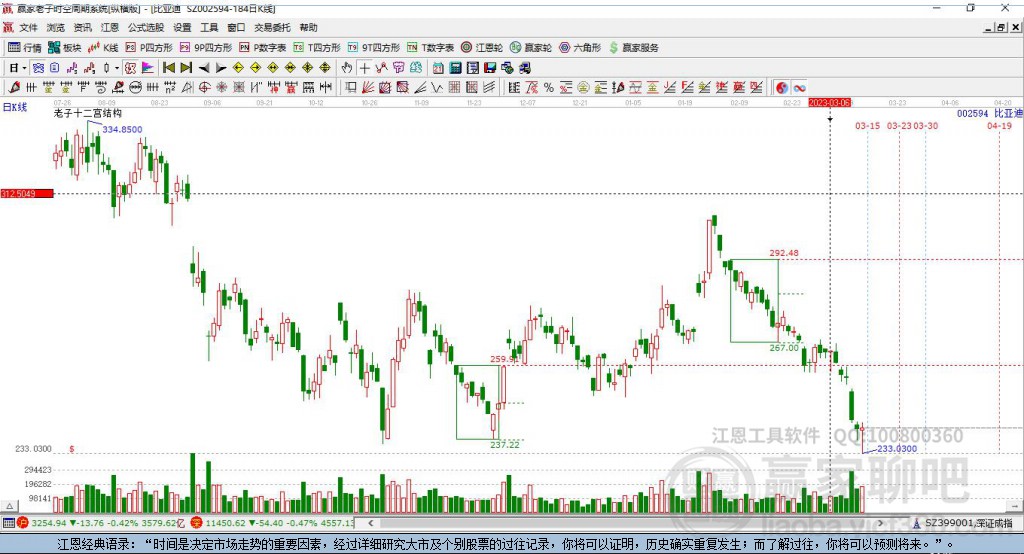Jump to the first bar icon
The image size is (1024, 554).
tap(168, 68)
